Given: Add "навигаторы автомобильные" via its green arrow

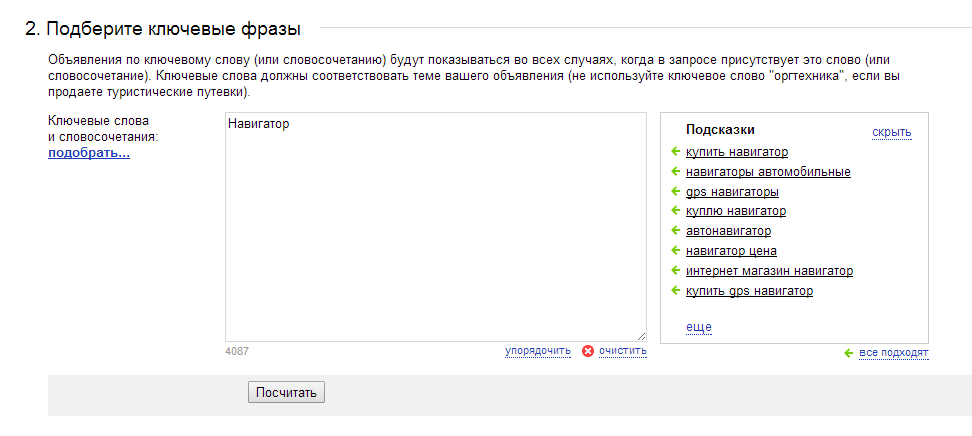Looking at the screenshot, I should (676, 172).
